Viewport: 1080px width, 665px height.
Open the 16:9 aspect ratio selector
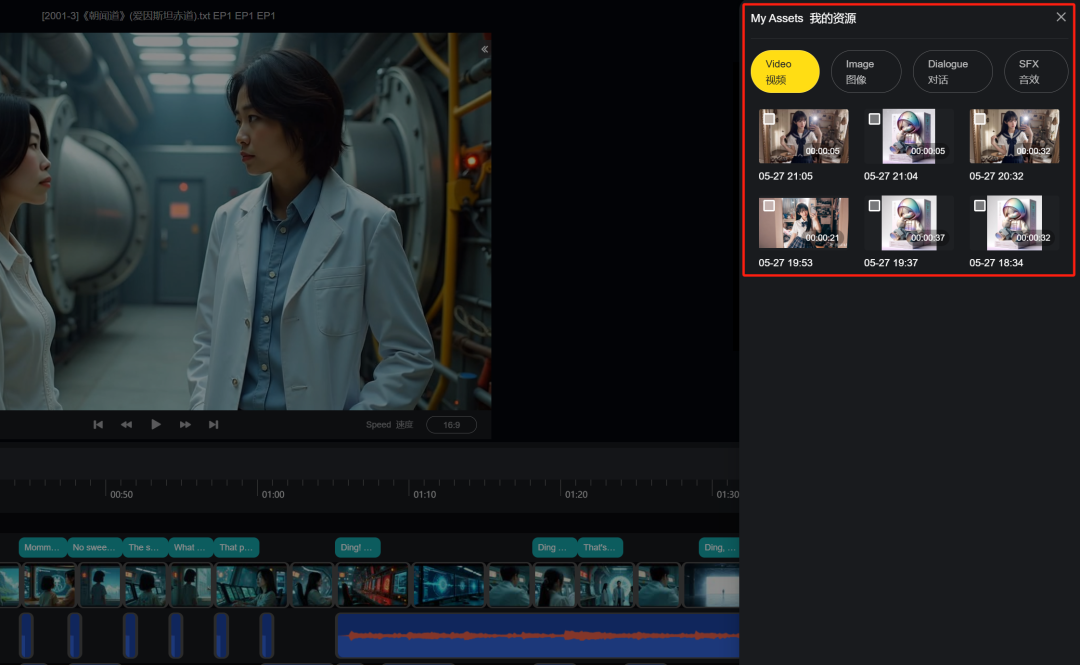(451, 424)
